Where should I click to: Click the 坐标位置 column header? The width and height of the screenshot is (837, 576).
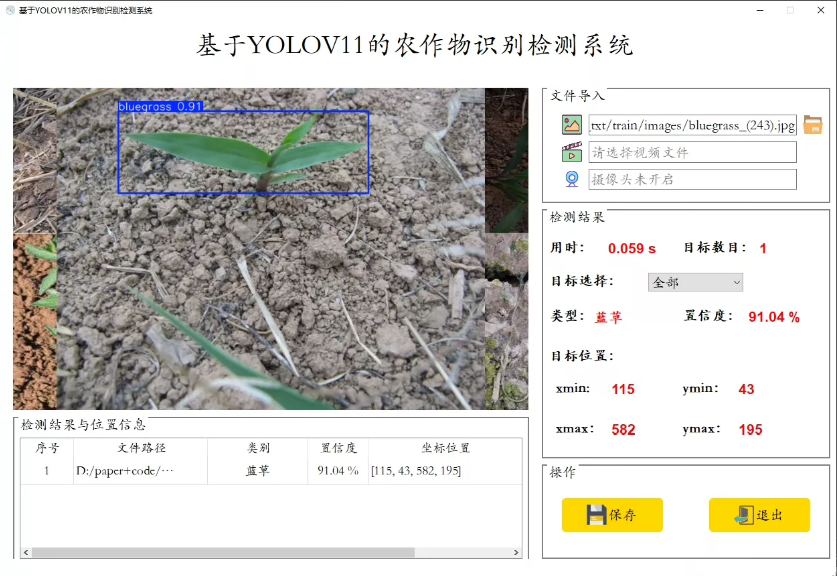445,448
